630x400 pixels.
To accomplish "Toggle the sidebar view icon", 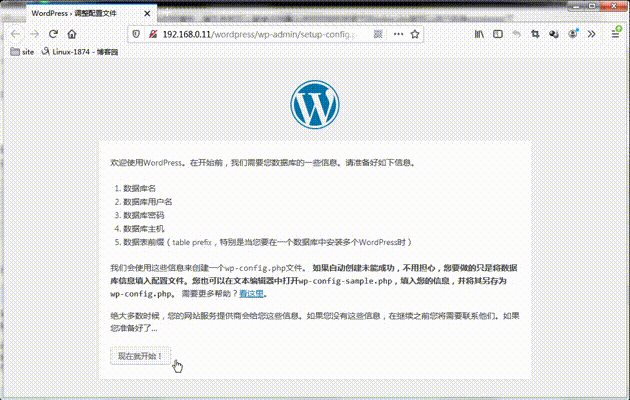I will tap(498, 34).
